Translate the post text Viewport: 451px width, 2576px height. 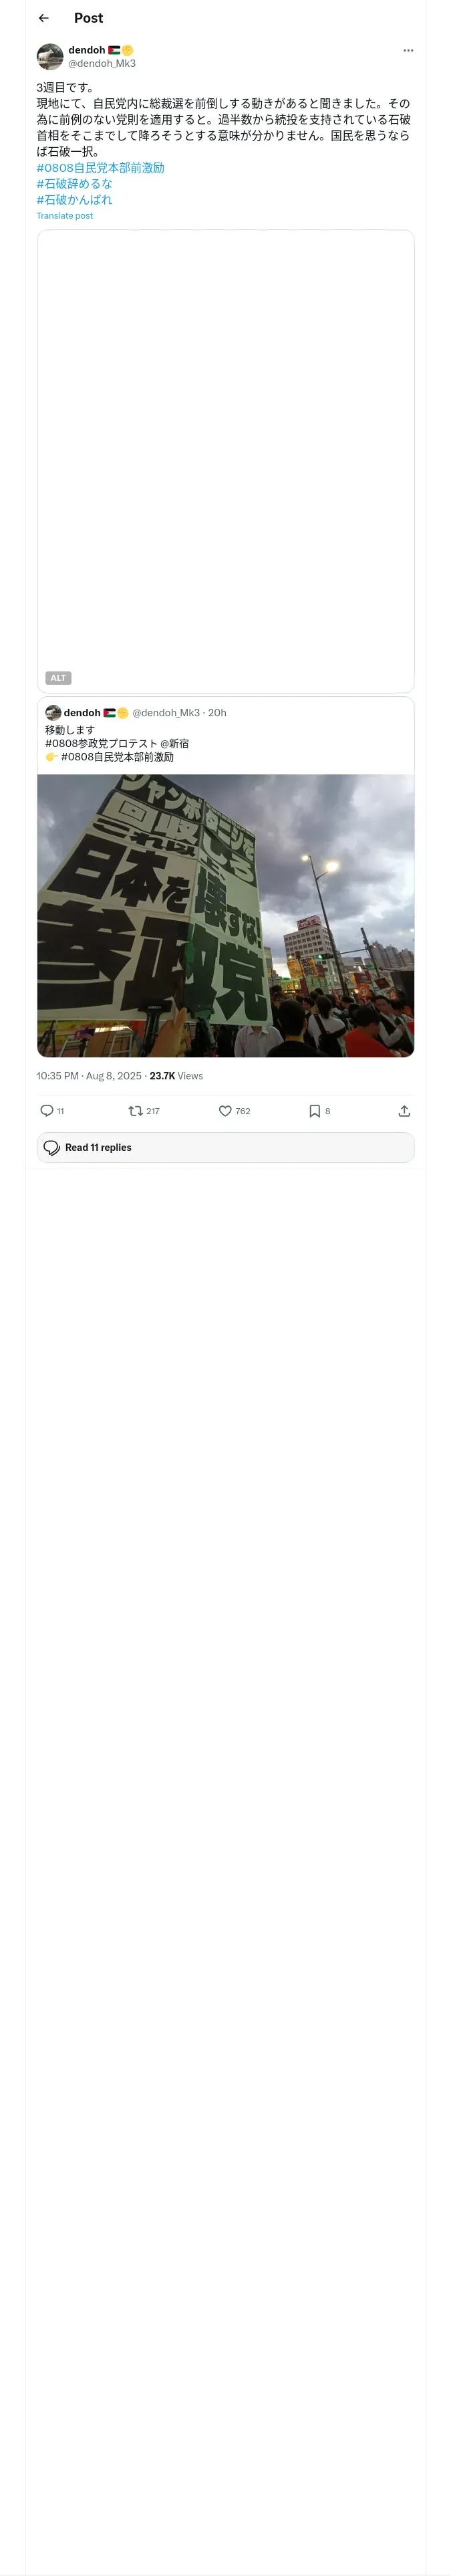(64, 216)
